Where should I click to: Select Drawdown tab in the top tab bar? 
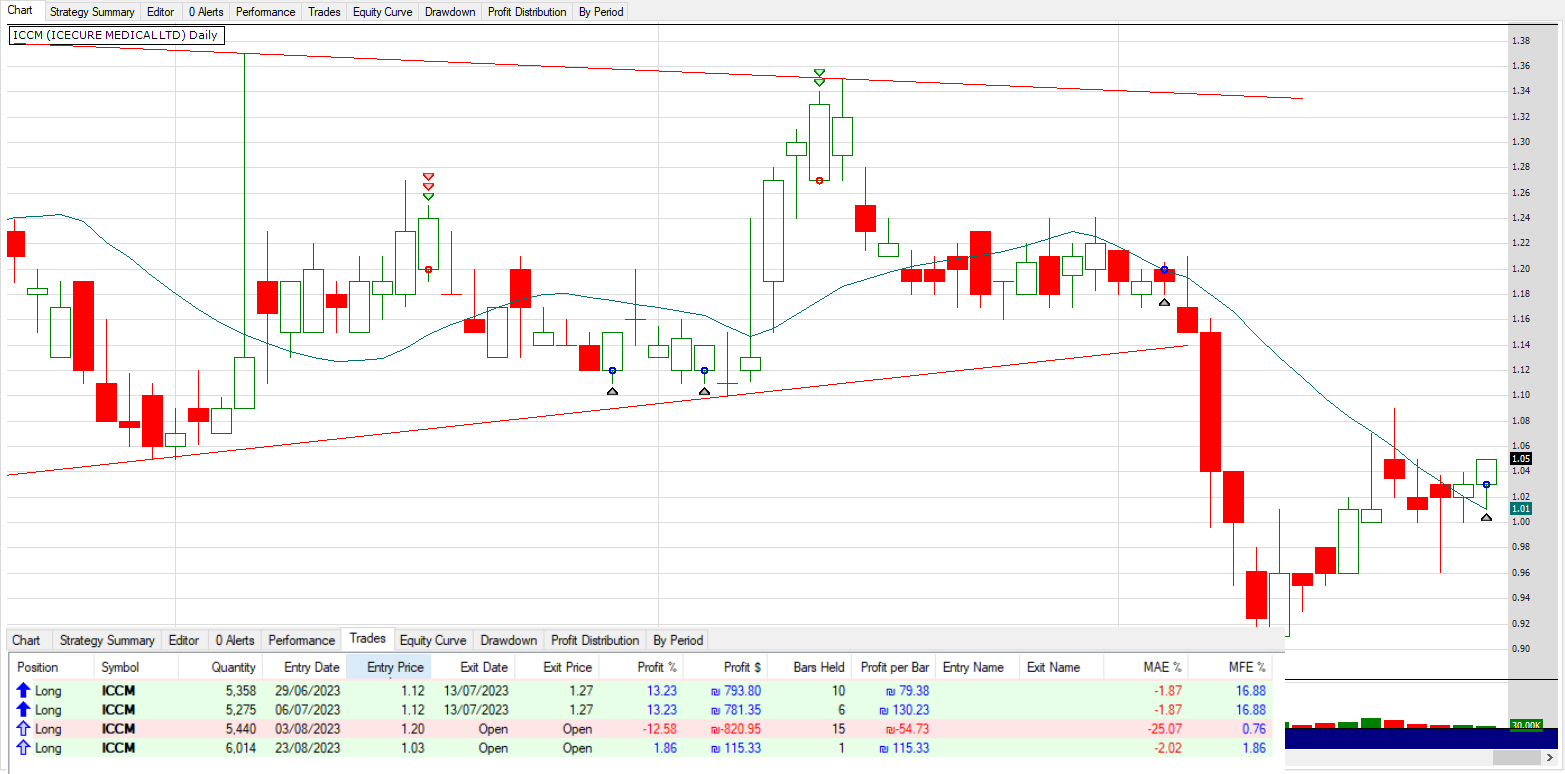point(450,12)
